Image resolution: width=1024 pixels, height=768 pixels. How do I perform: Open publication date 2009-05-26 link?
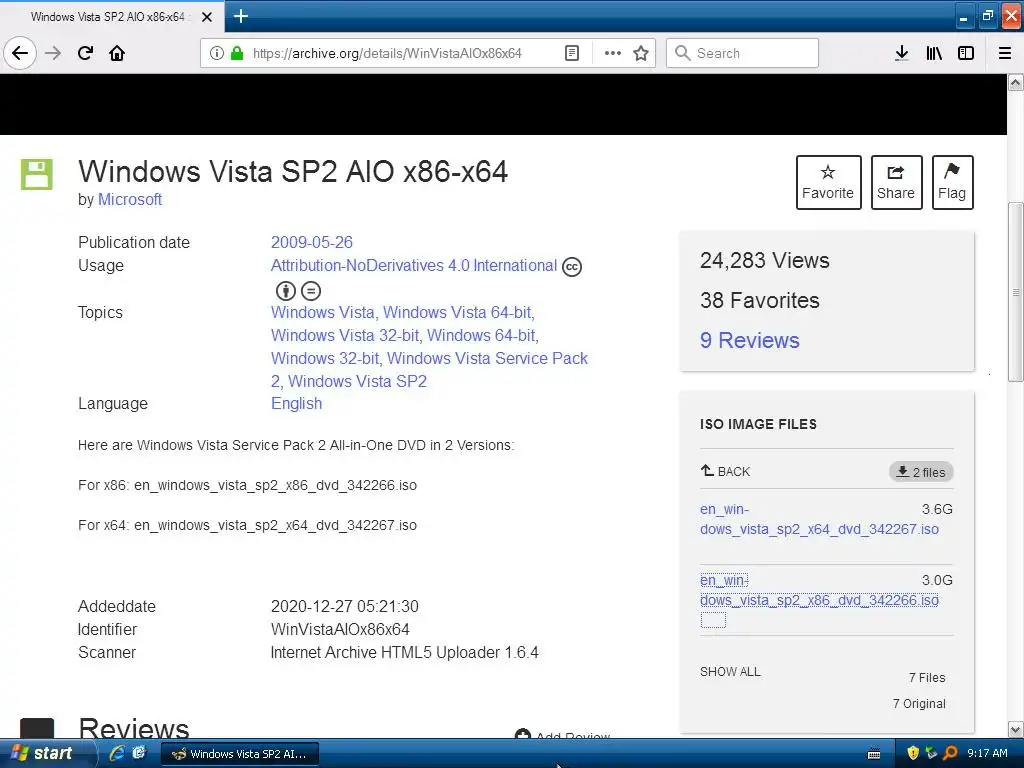pos(312,242)
